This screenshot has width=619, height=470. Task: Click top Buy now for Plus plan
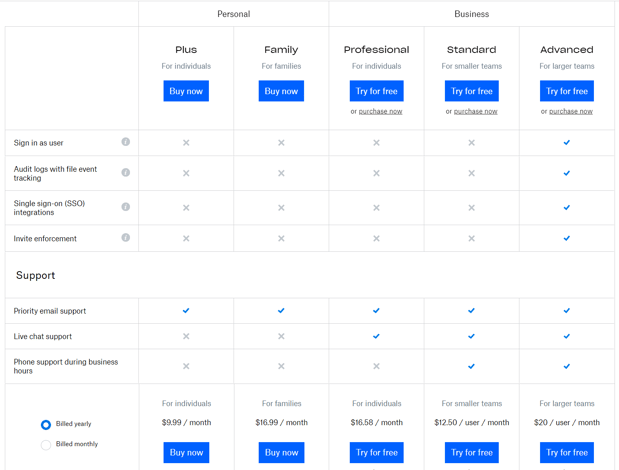point(186,91)
